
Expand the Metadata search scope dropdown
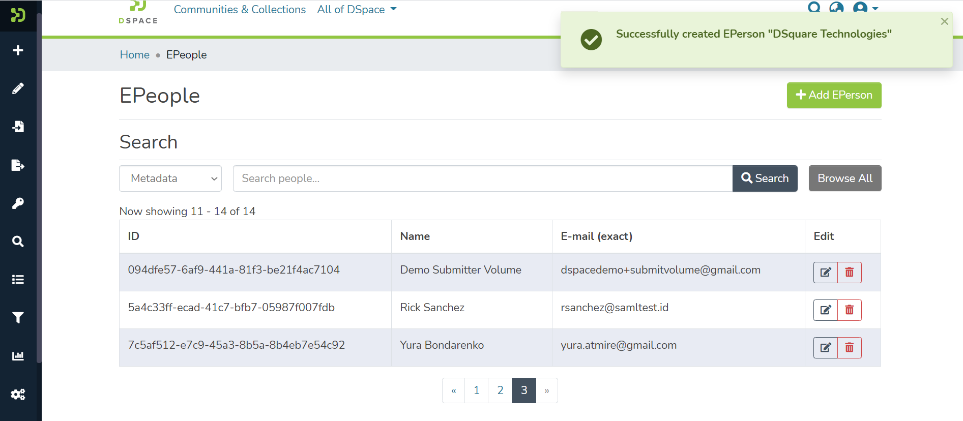coord(171,178)
